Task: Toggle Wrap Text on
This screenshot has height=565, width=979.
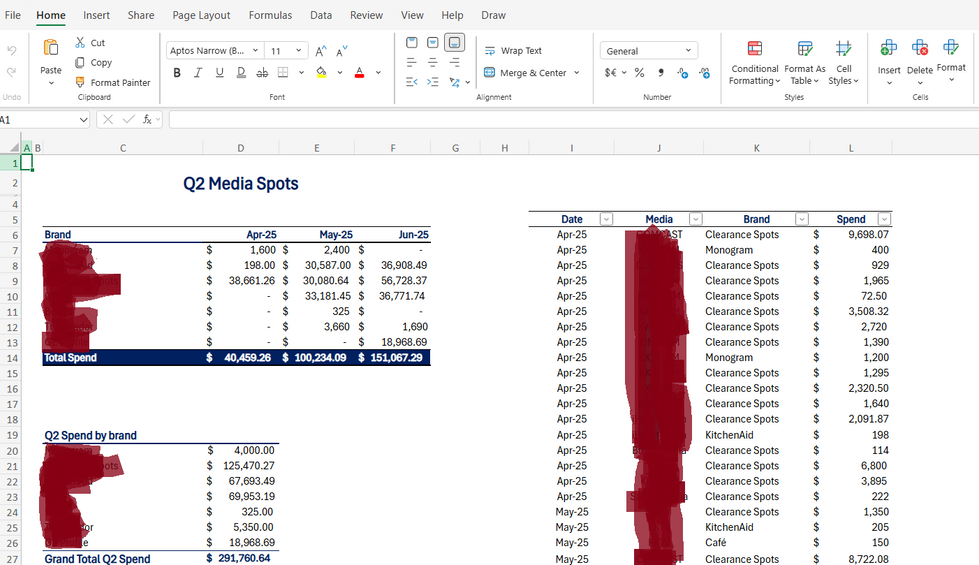Action: click(x=513, y=51)
